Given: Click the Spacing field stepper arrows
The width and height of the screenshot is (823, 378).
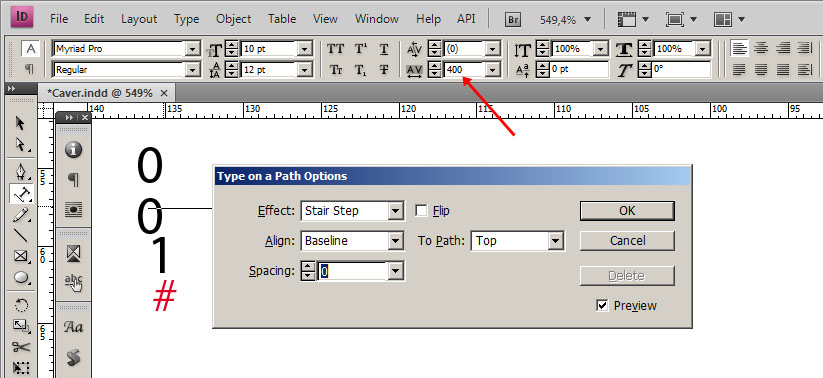Looking at the screenshot, I should 309,271.
